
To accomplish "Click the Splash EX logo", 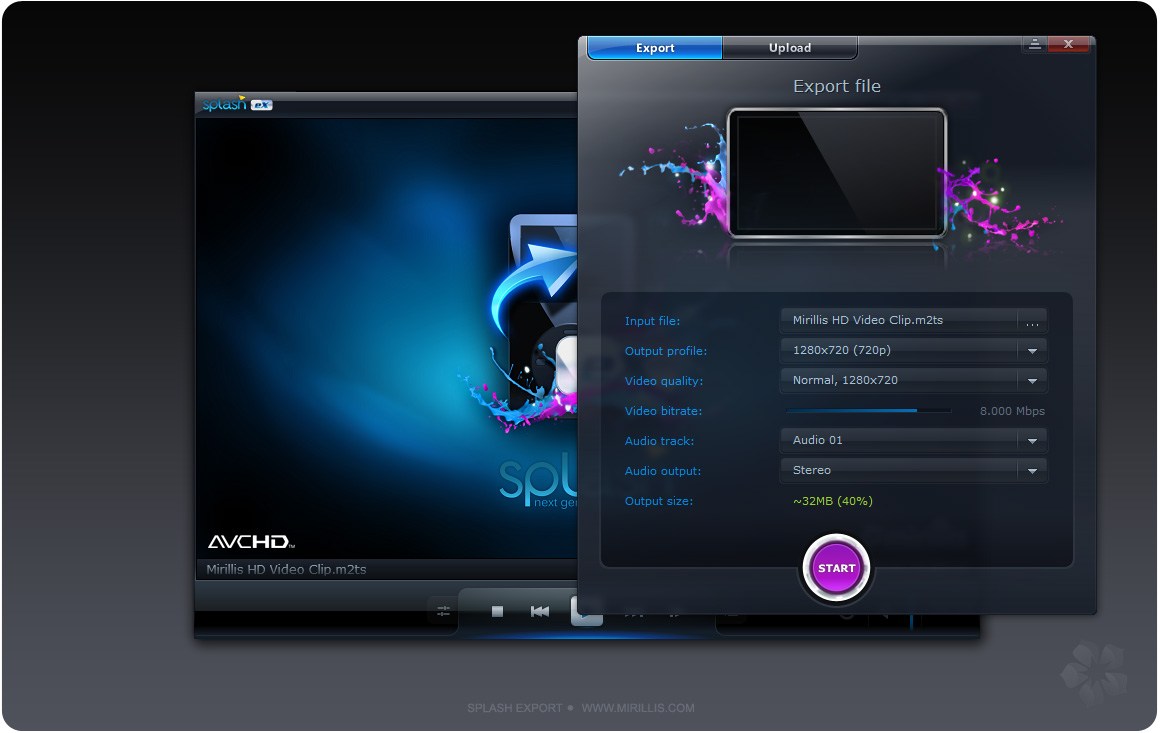I will [x=237, y=104].
